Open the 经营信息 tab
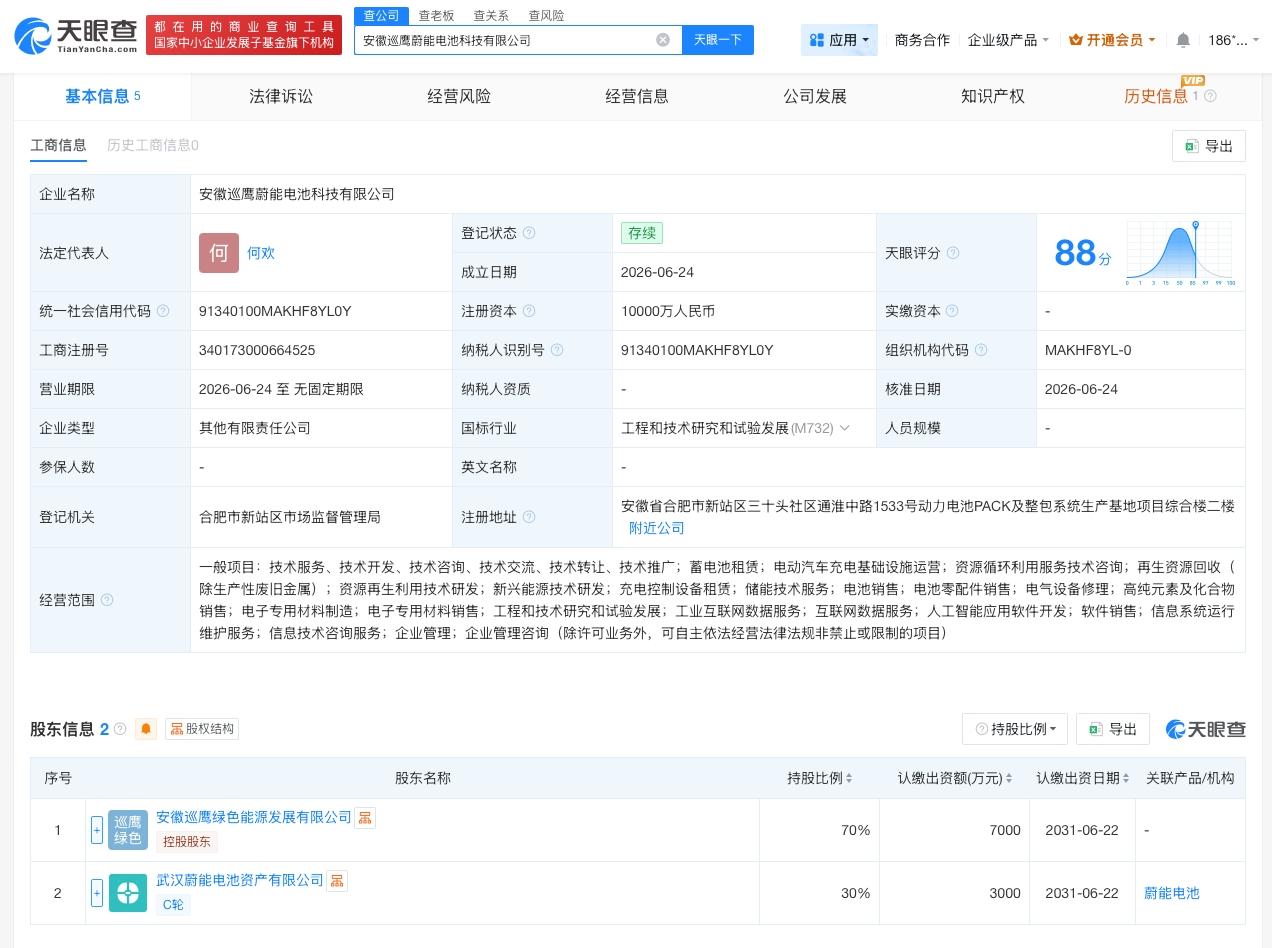This screenshot has height=948, width=1272. pos(637,96)
